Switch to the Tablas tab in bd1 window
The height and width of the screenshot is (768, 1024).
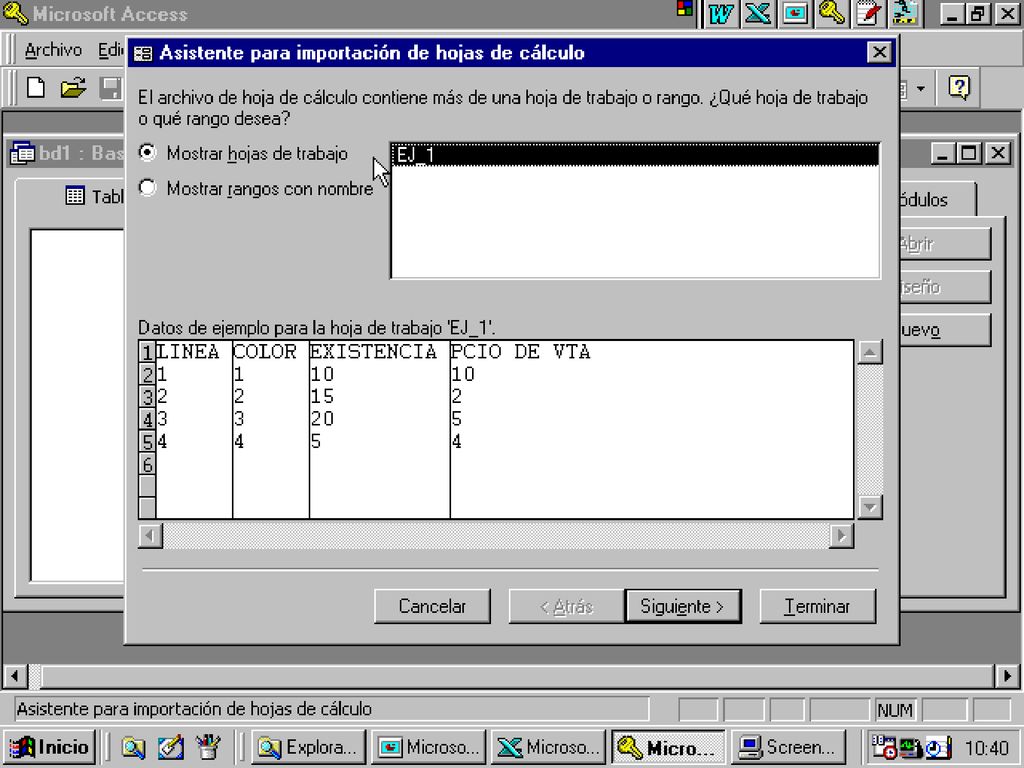[x=94, y=196]
